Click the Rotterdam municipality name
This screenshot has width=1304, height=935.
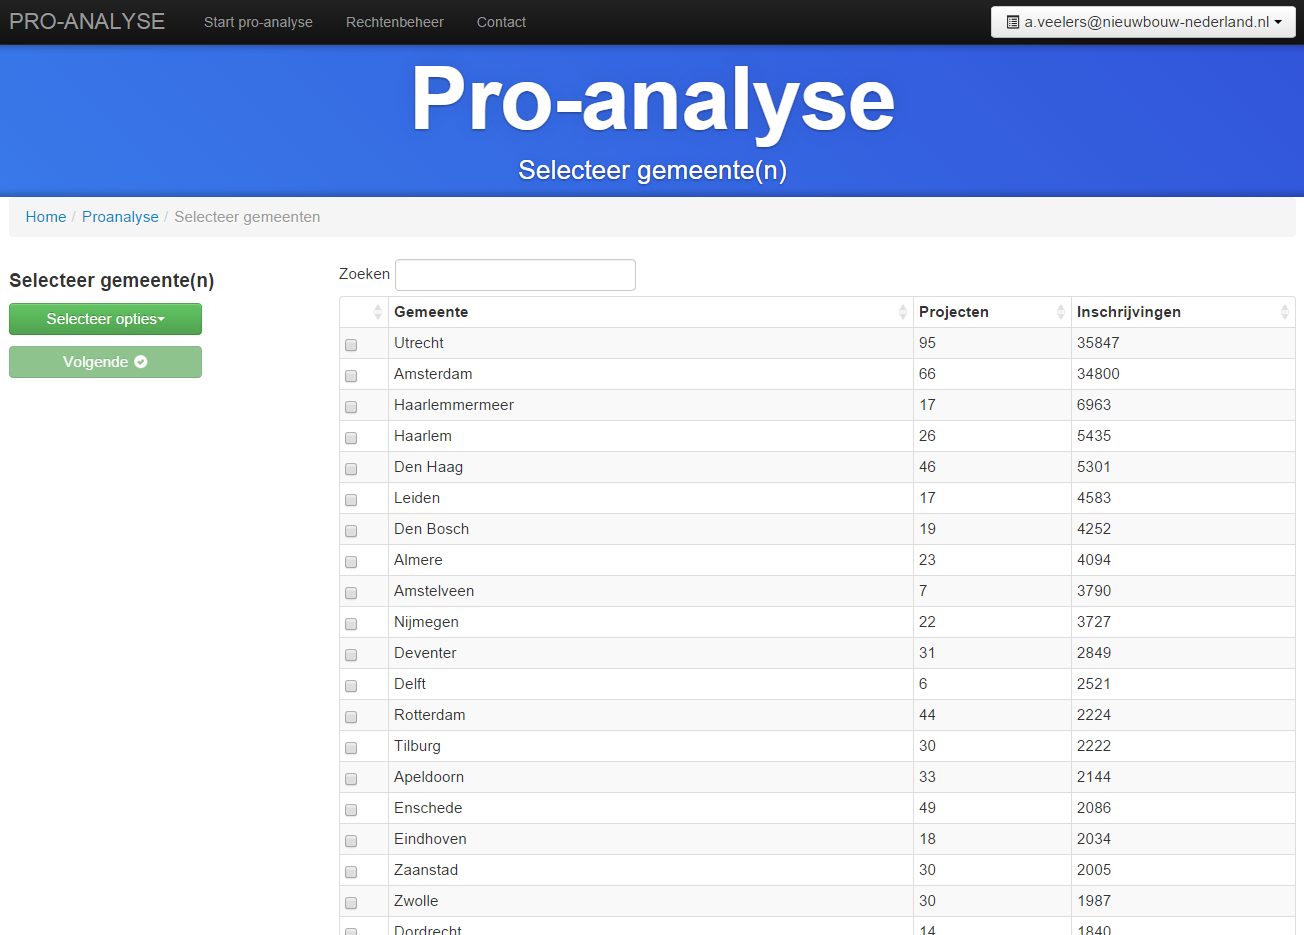[x=429, y=715]
